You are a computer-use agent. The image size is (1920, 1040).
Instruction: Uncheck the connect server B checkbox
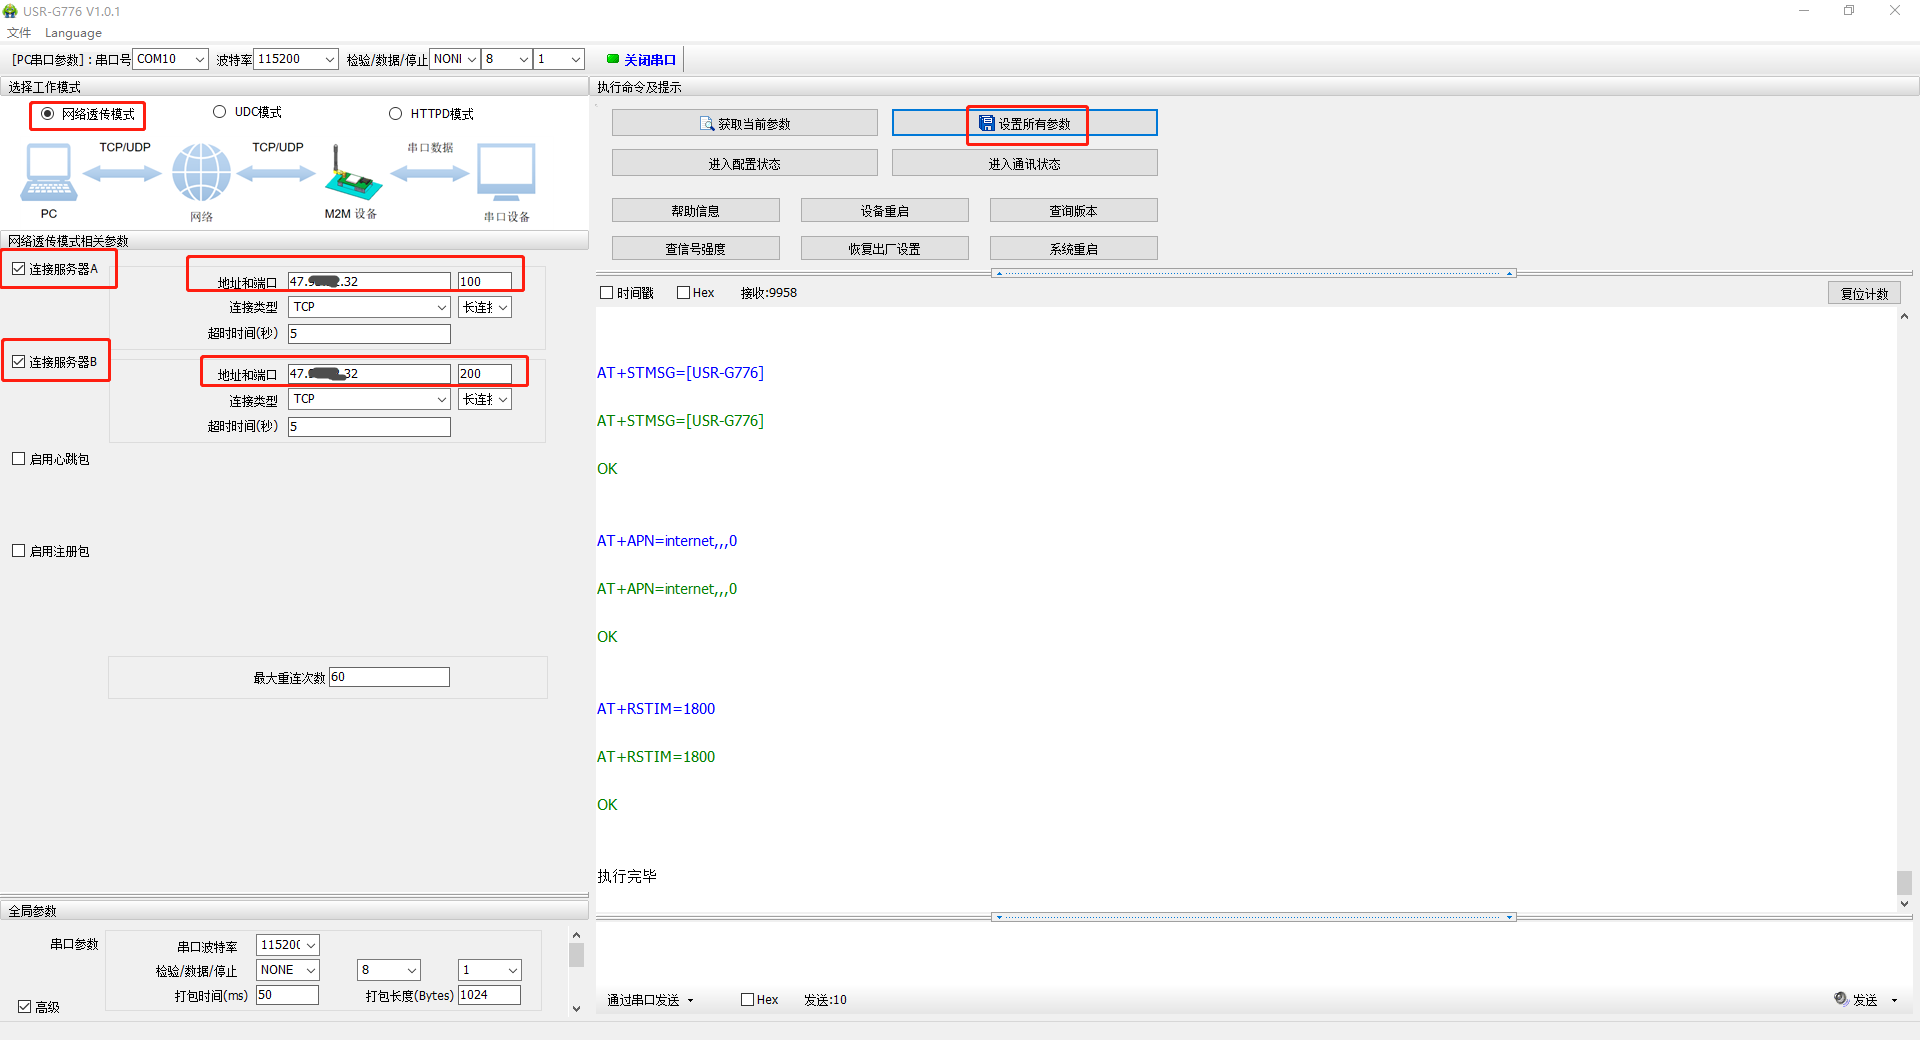19,362
